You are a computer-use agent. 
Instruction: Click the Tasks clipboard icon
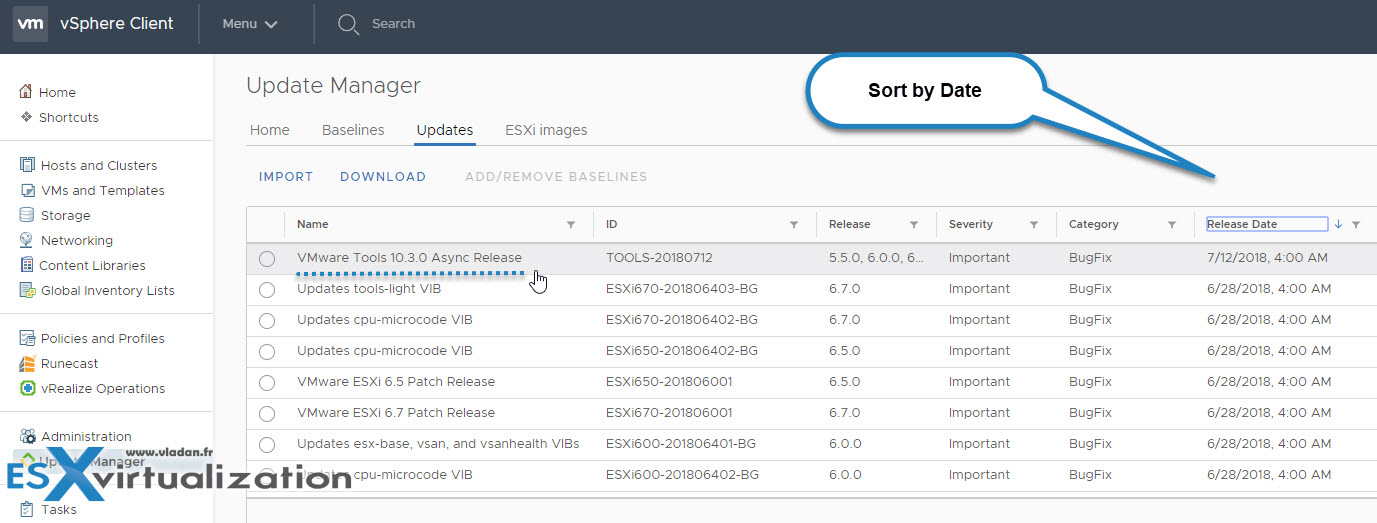point(27,509)
